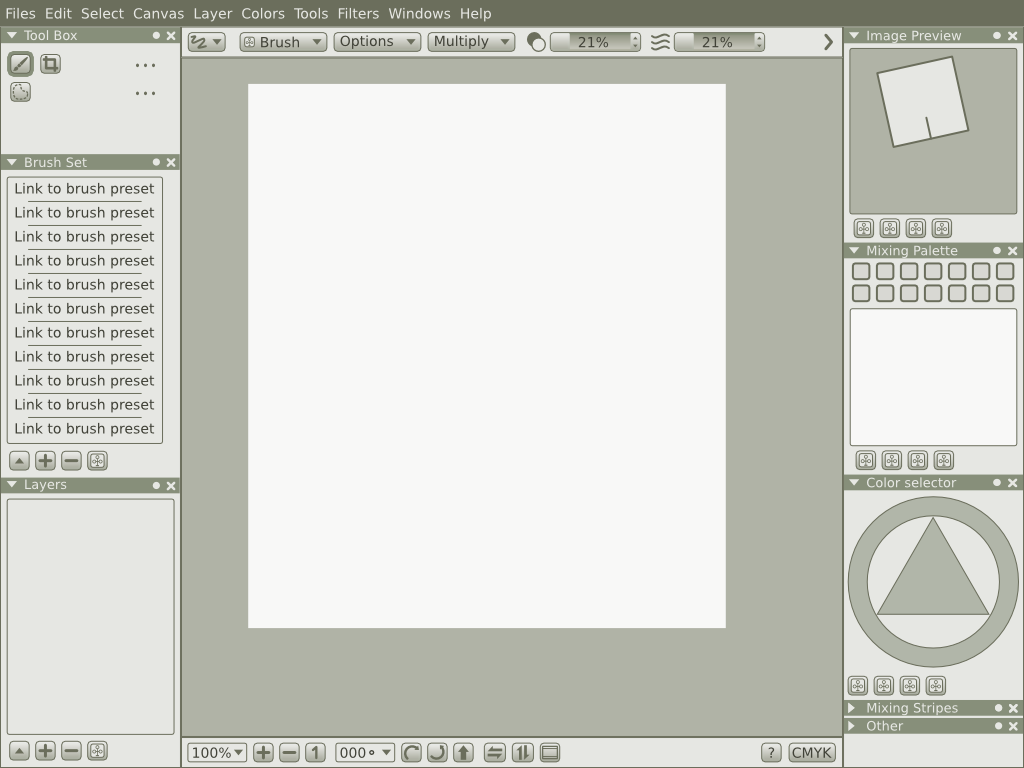
Task: Click the horizontal mirror swap arrows icon
Action: tap(494, 753)
